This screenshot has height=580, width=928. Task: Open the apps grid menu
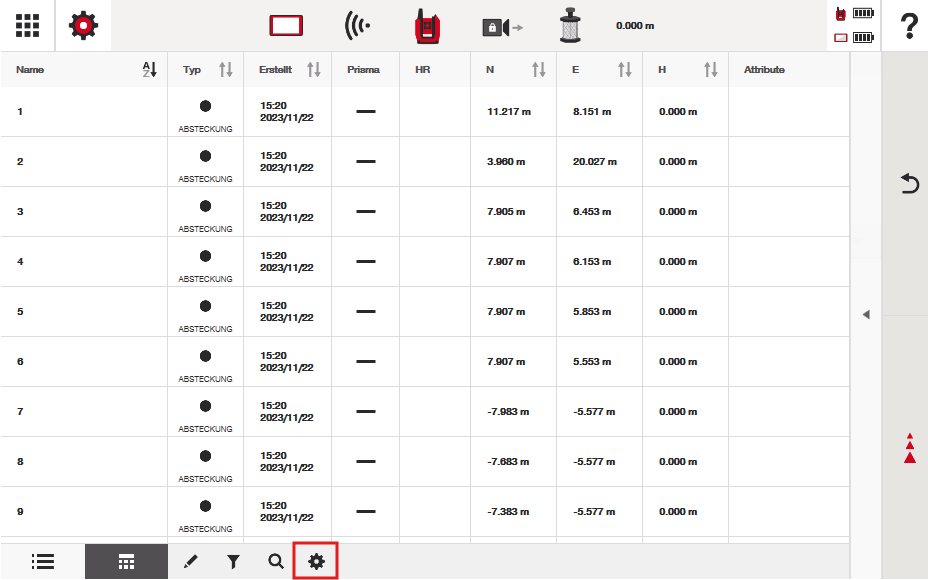point(27,26)
